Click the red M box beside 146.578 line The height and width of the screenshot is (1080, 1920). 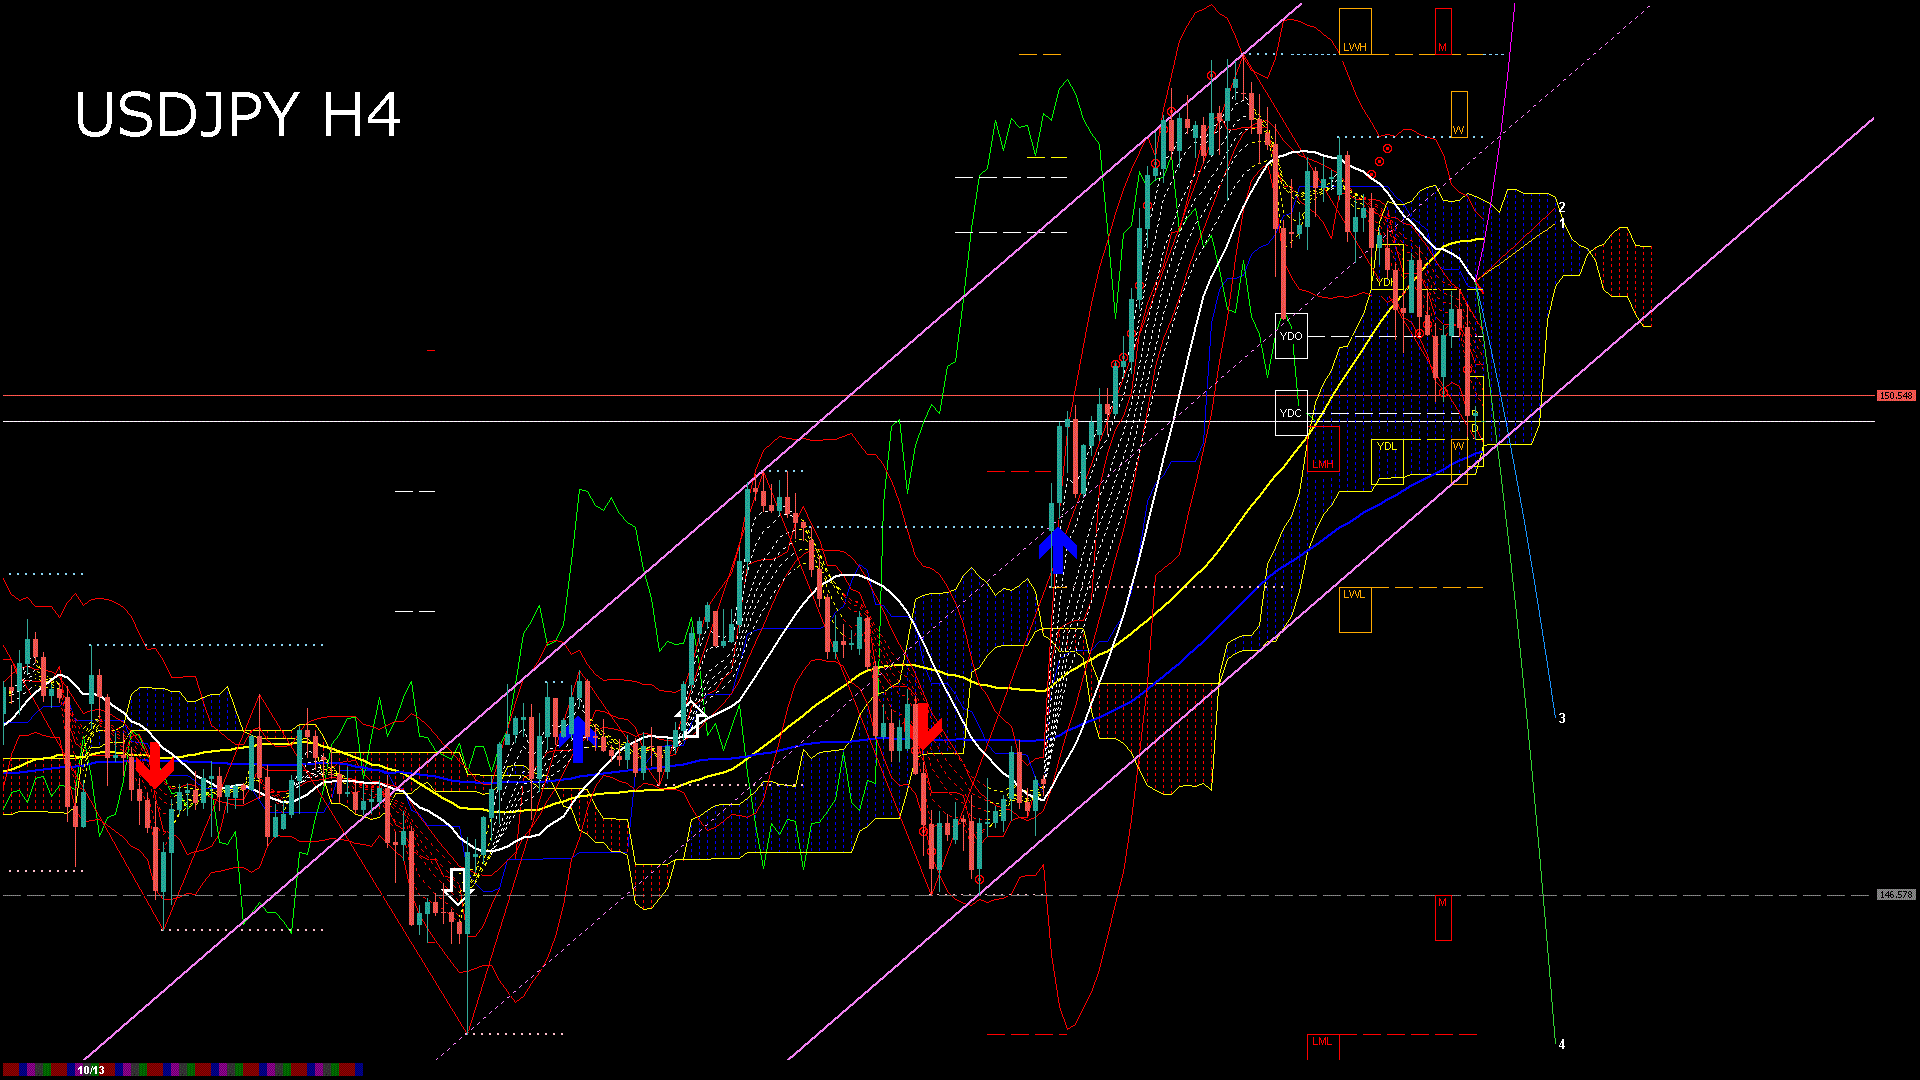(x=1443, y=917)
